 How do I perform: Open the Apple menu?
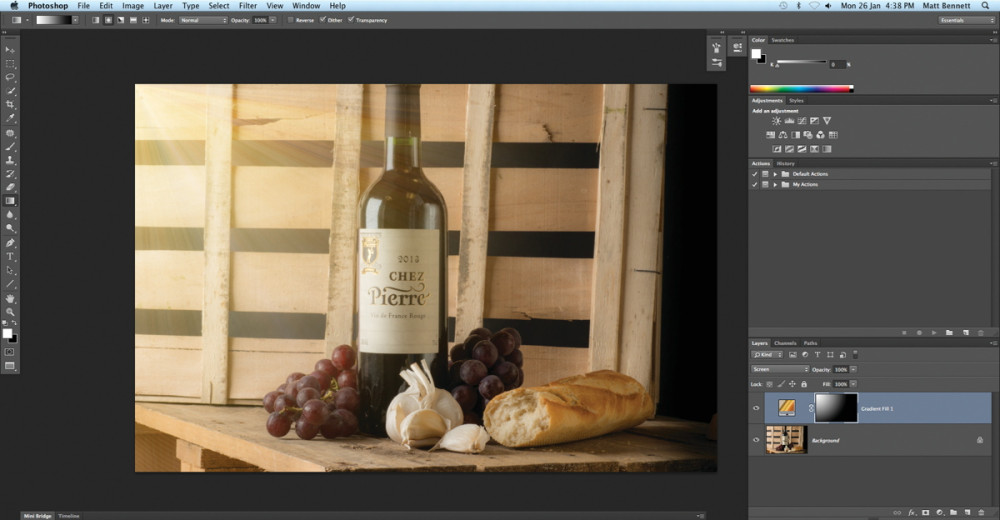(13, 6)
